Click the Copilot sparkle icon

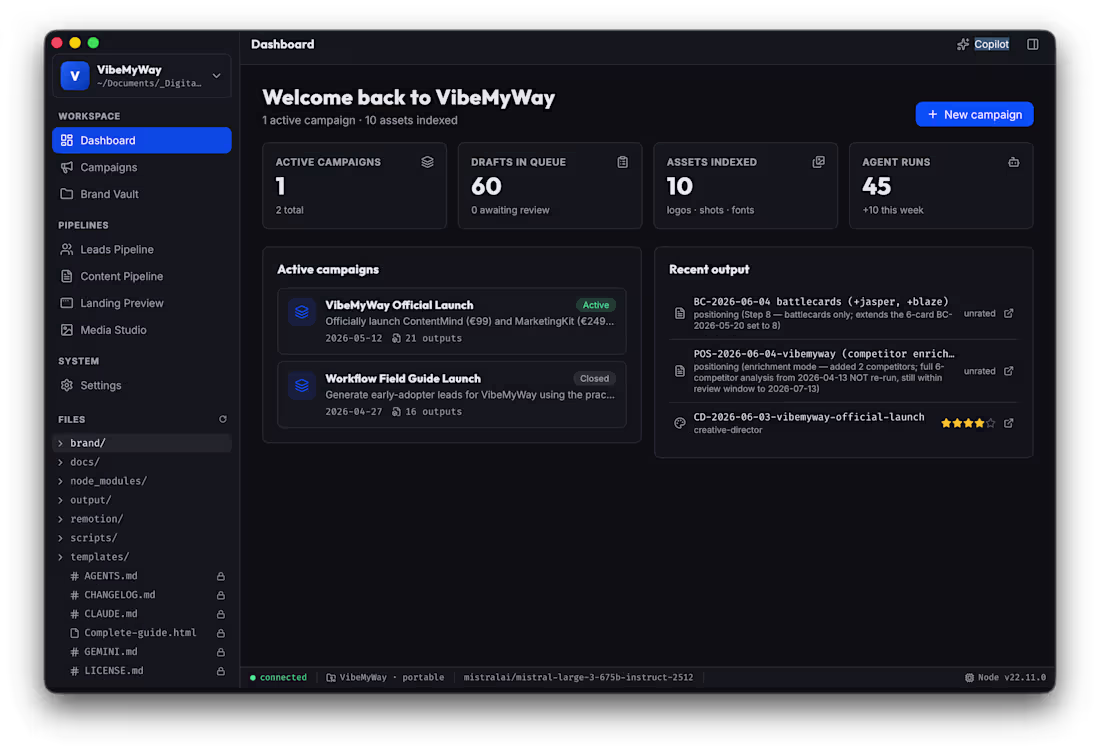click(962, 44)
